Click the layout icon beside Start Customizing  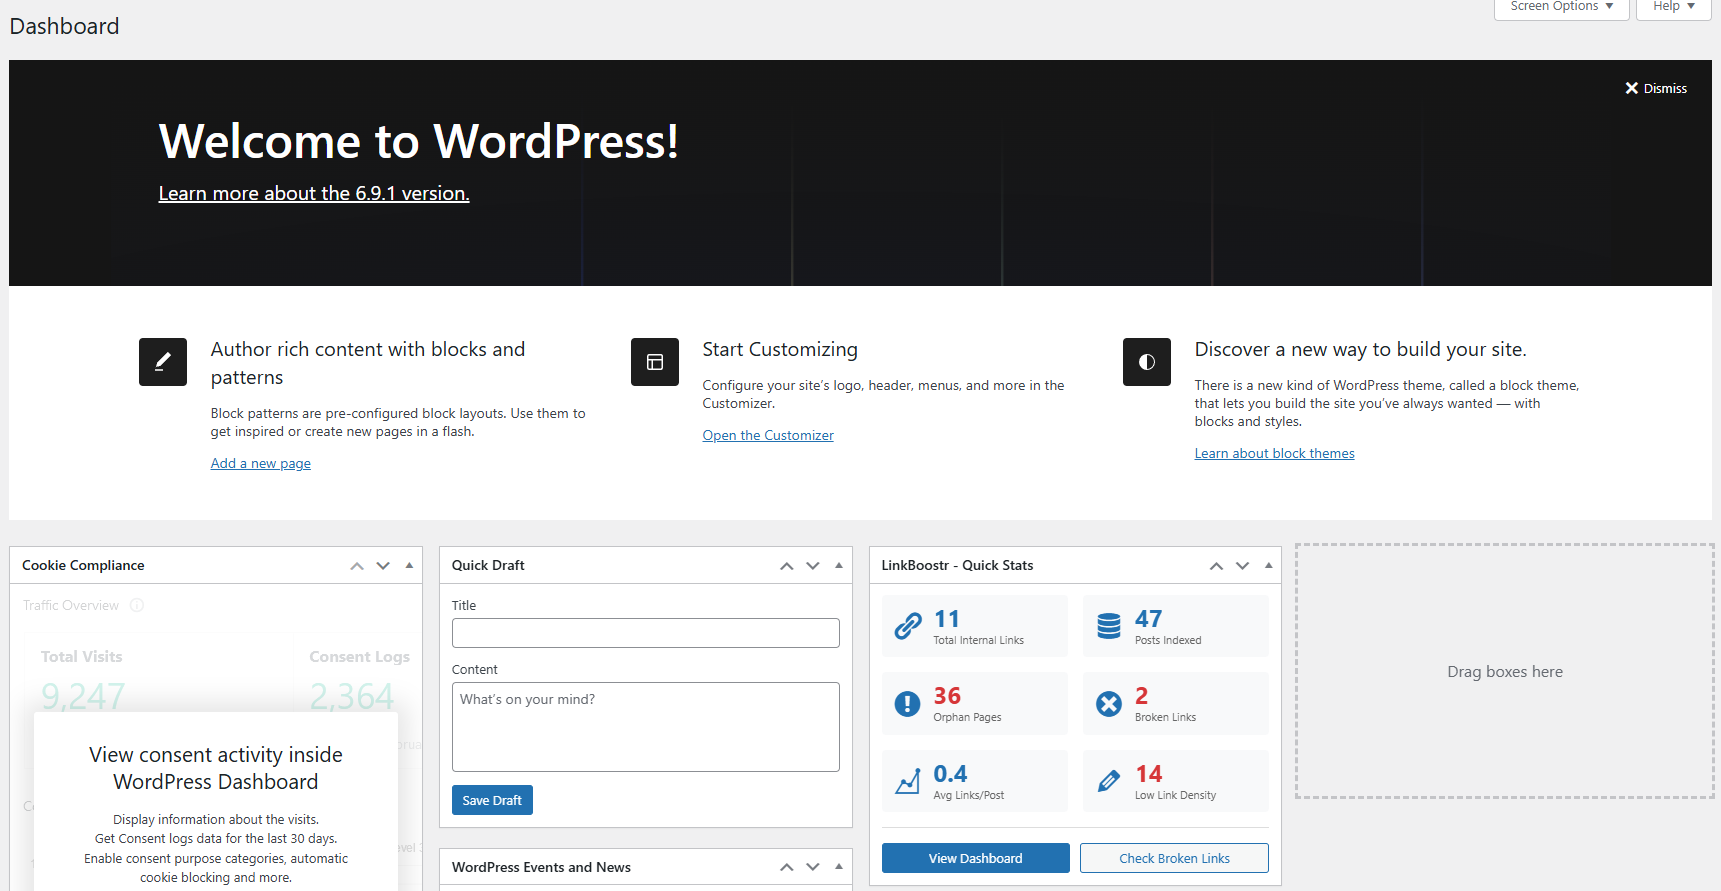pos(655,362)
